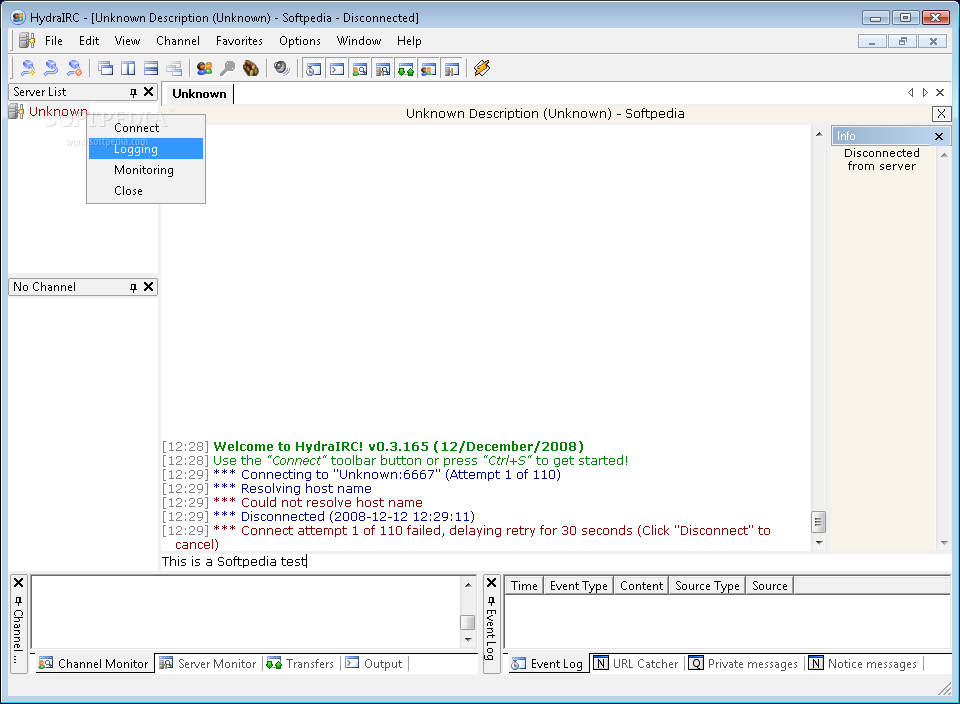Open the Options menu
The height and width of the screenshot is (704, 960).
pos(299,41)
